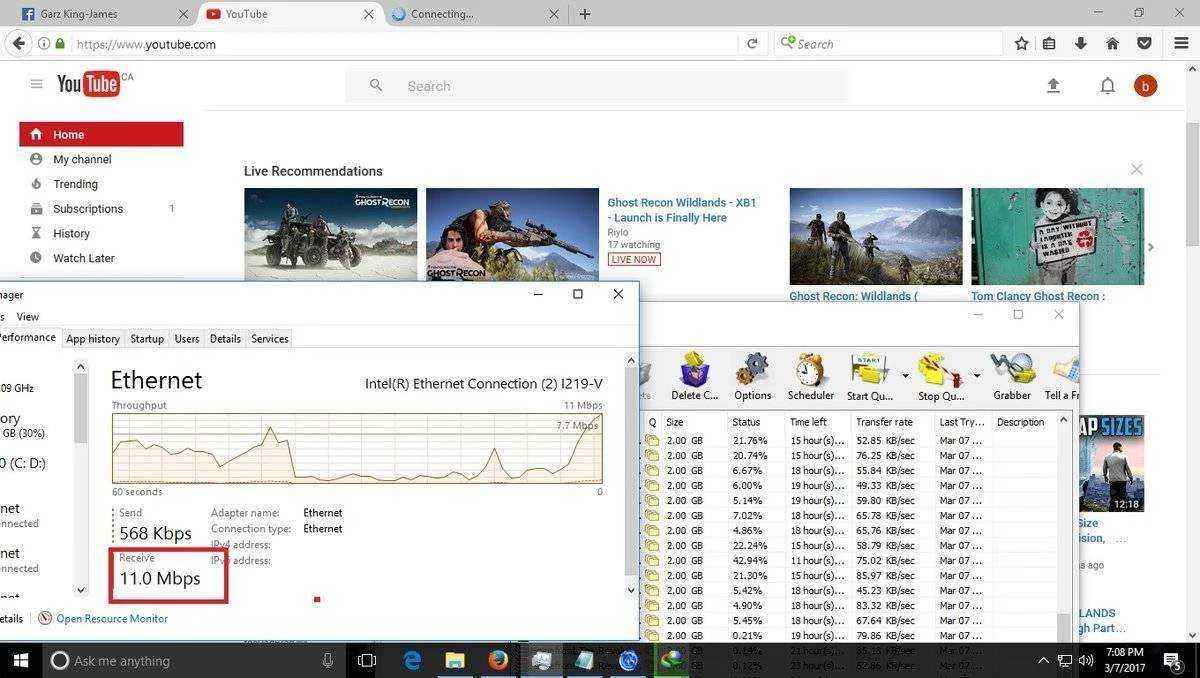The width and height of the screenshot is (1200, 678).
Task: Save page to Pocket icon
Action: [x=1144, y=44]
